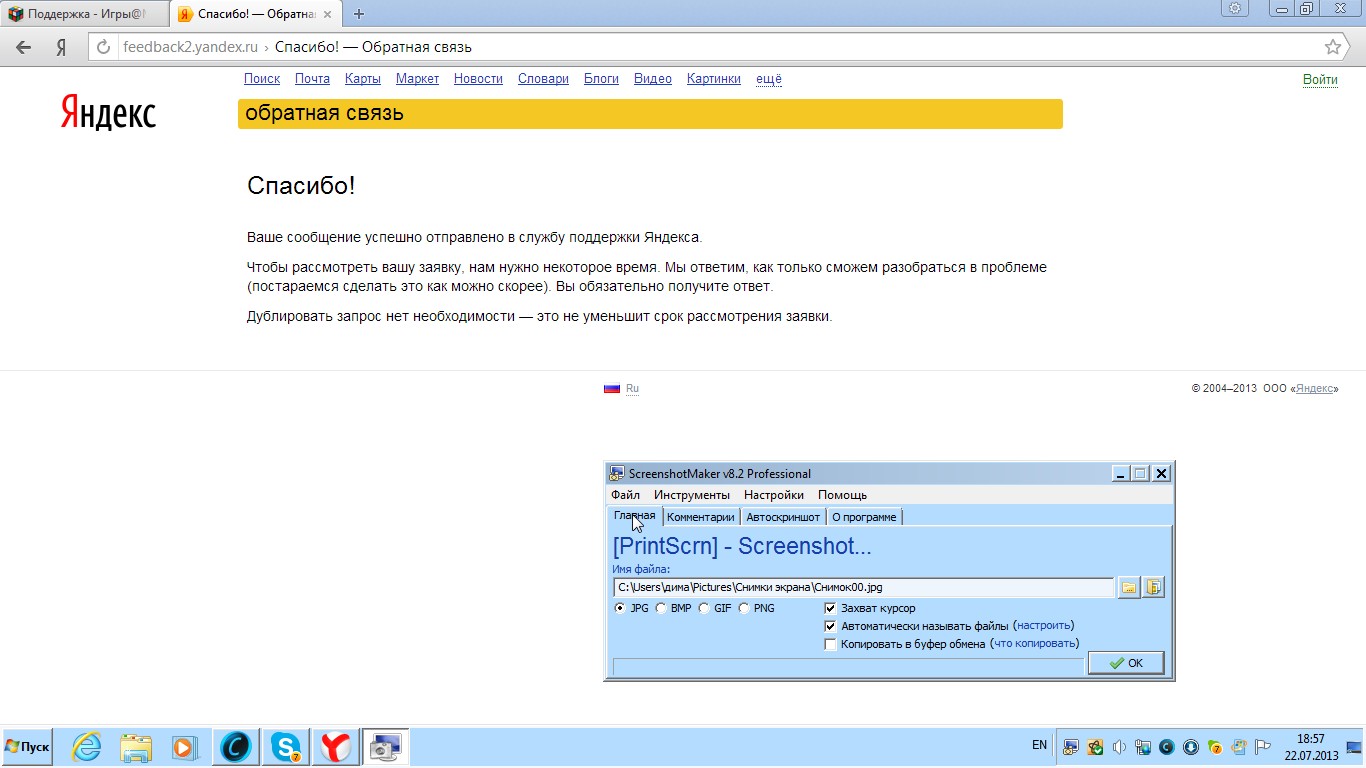Click the OK button in ScreenshotMaker
Screen dimensions: 1366x768
pos(1126,663)
